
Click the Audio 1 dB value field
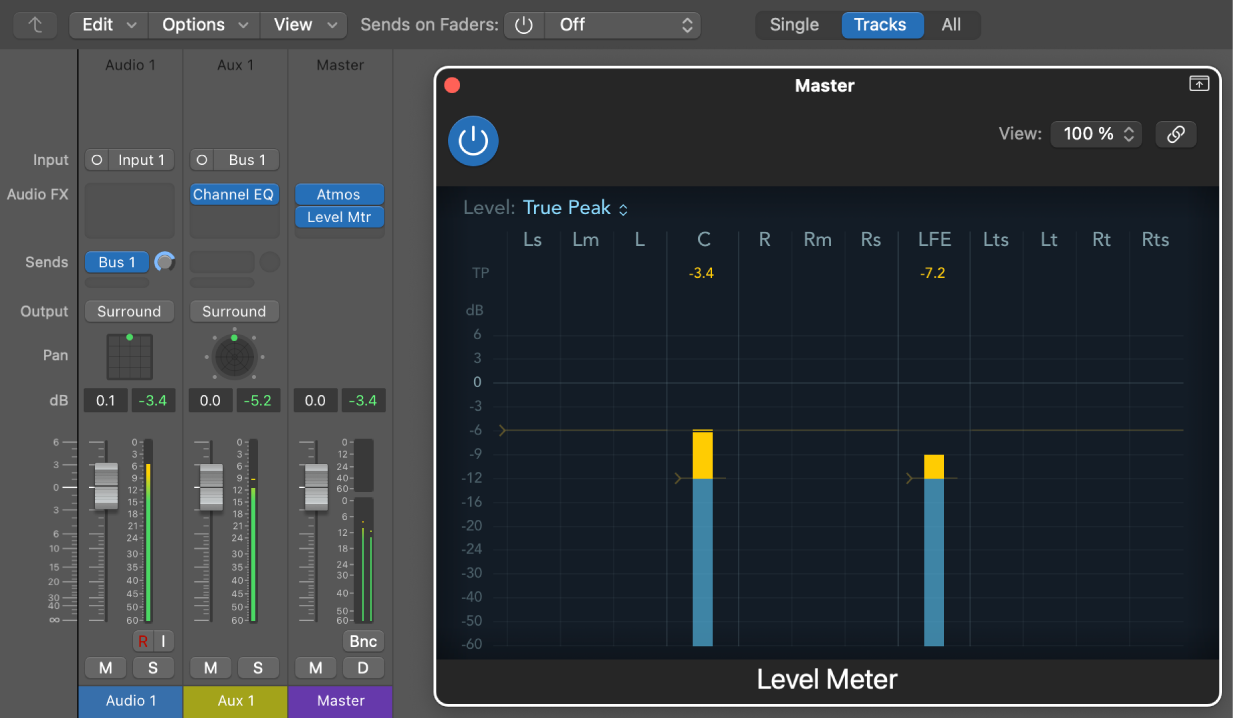pos(105,401)
